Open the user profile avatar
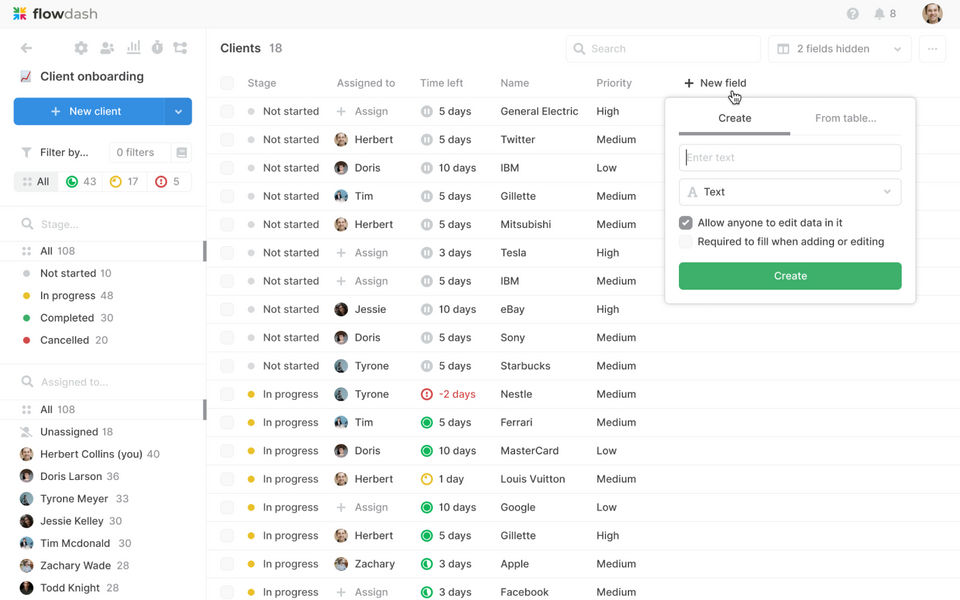 [x=932, y=13]
